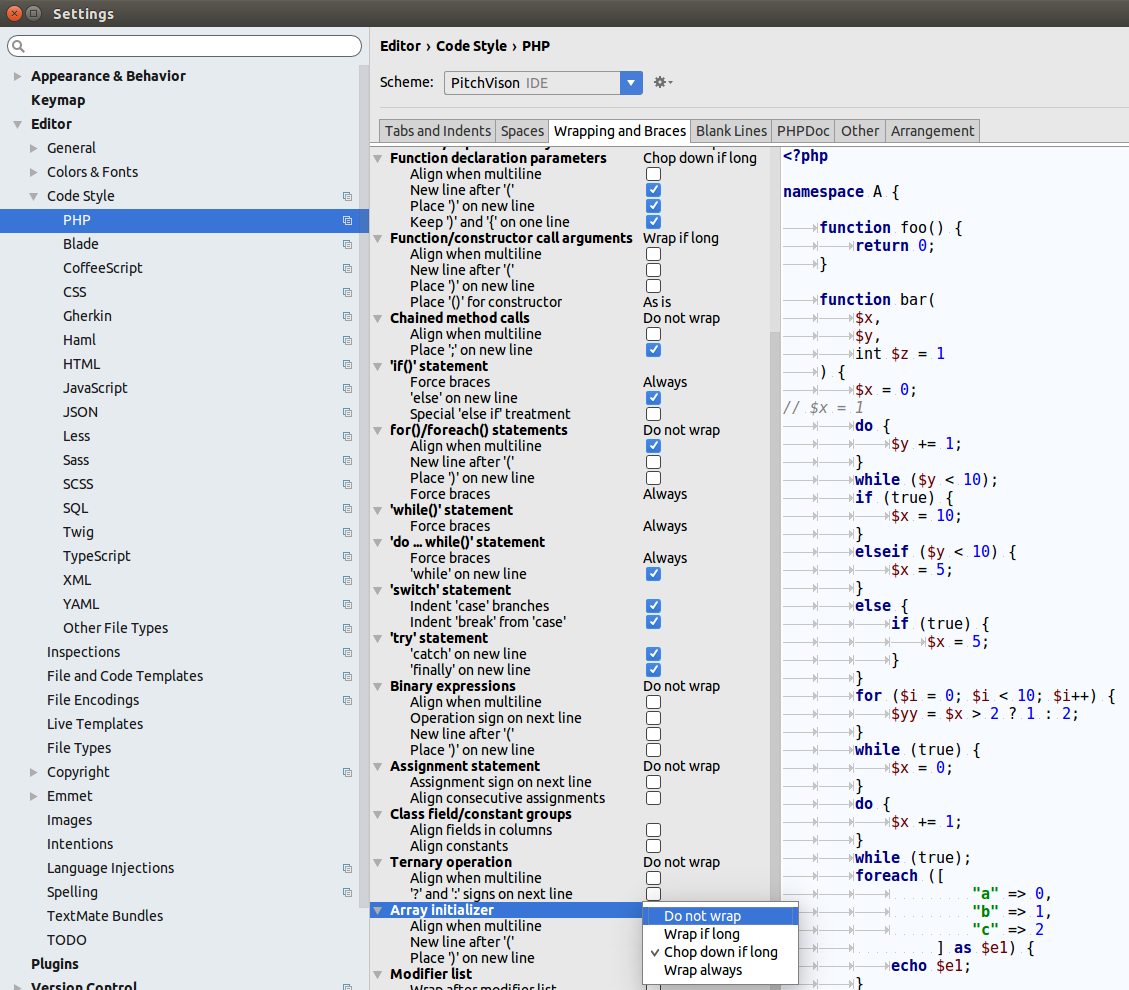The image size is (1129, 990).
Task: Click the project-level icon beside Code Style
Action: click(347, 196)
